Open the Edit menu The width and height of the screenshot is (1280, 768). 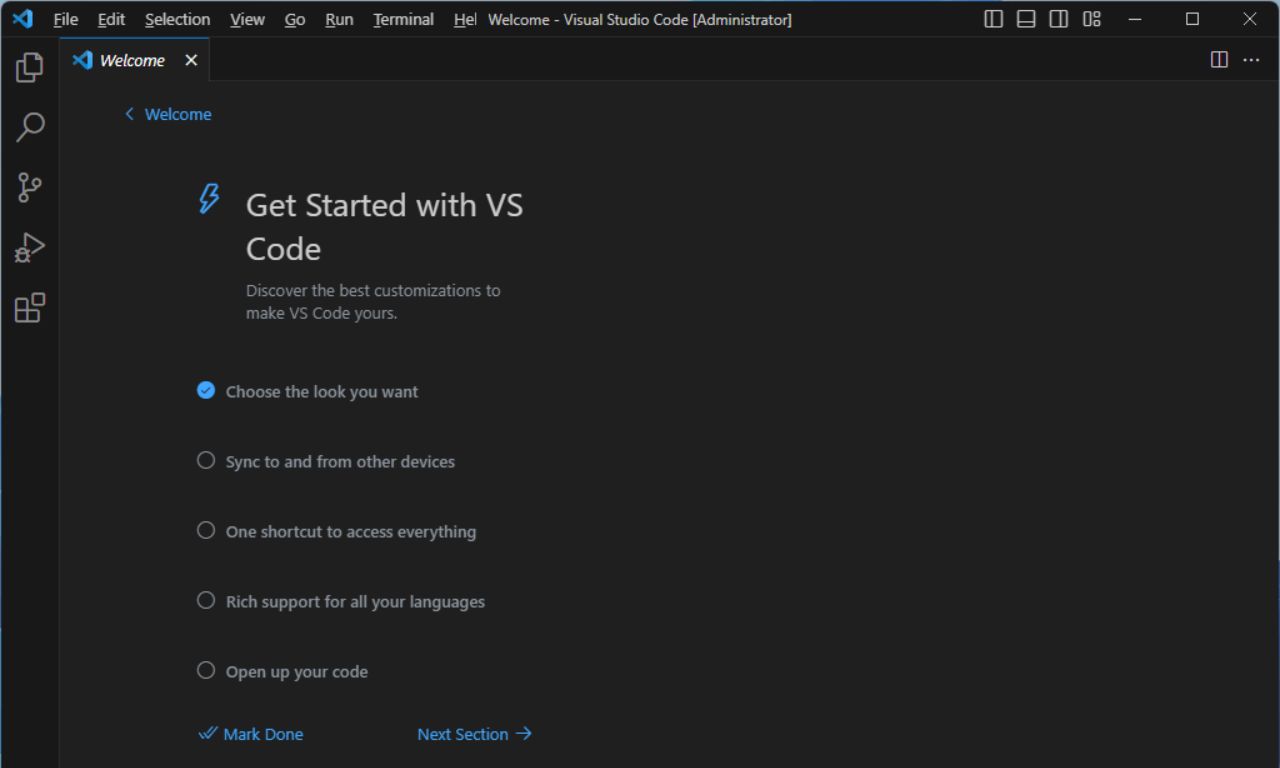(x=111, y=19)
